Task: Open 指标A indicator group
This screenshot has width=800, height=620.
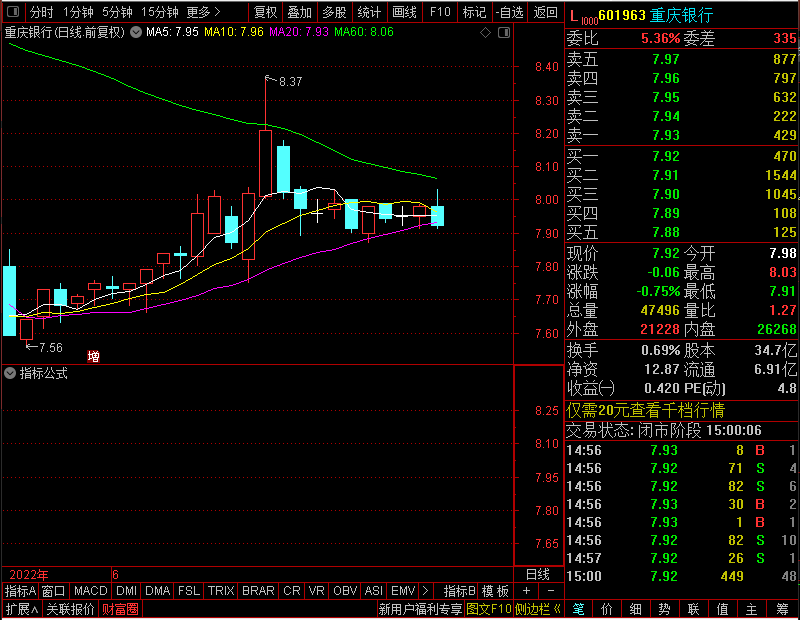Action: tap(20, 591)
